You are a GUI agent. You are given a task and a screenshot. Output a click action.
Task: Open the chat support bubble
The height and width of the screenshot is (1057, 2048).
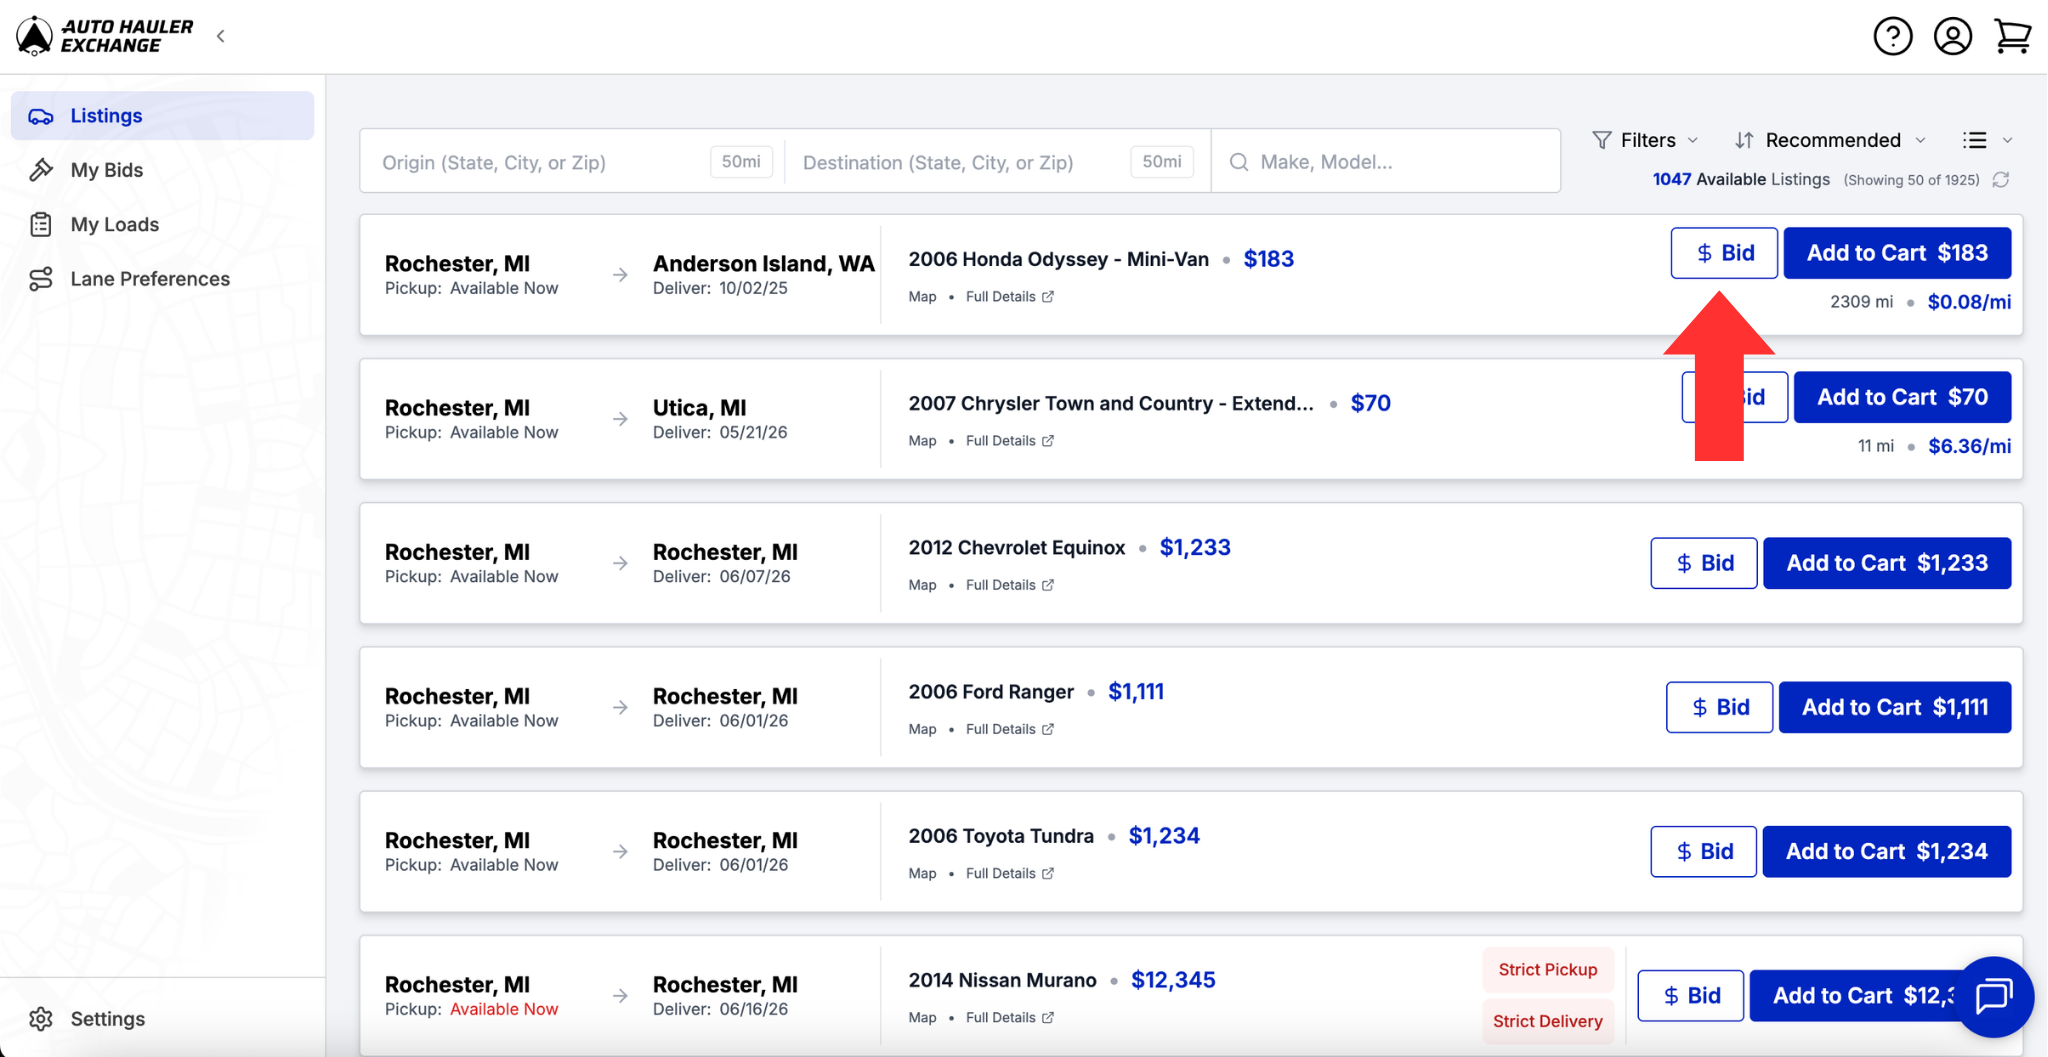pos(1994,996)
